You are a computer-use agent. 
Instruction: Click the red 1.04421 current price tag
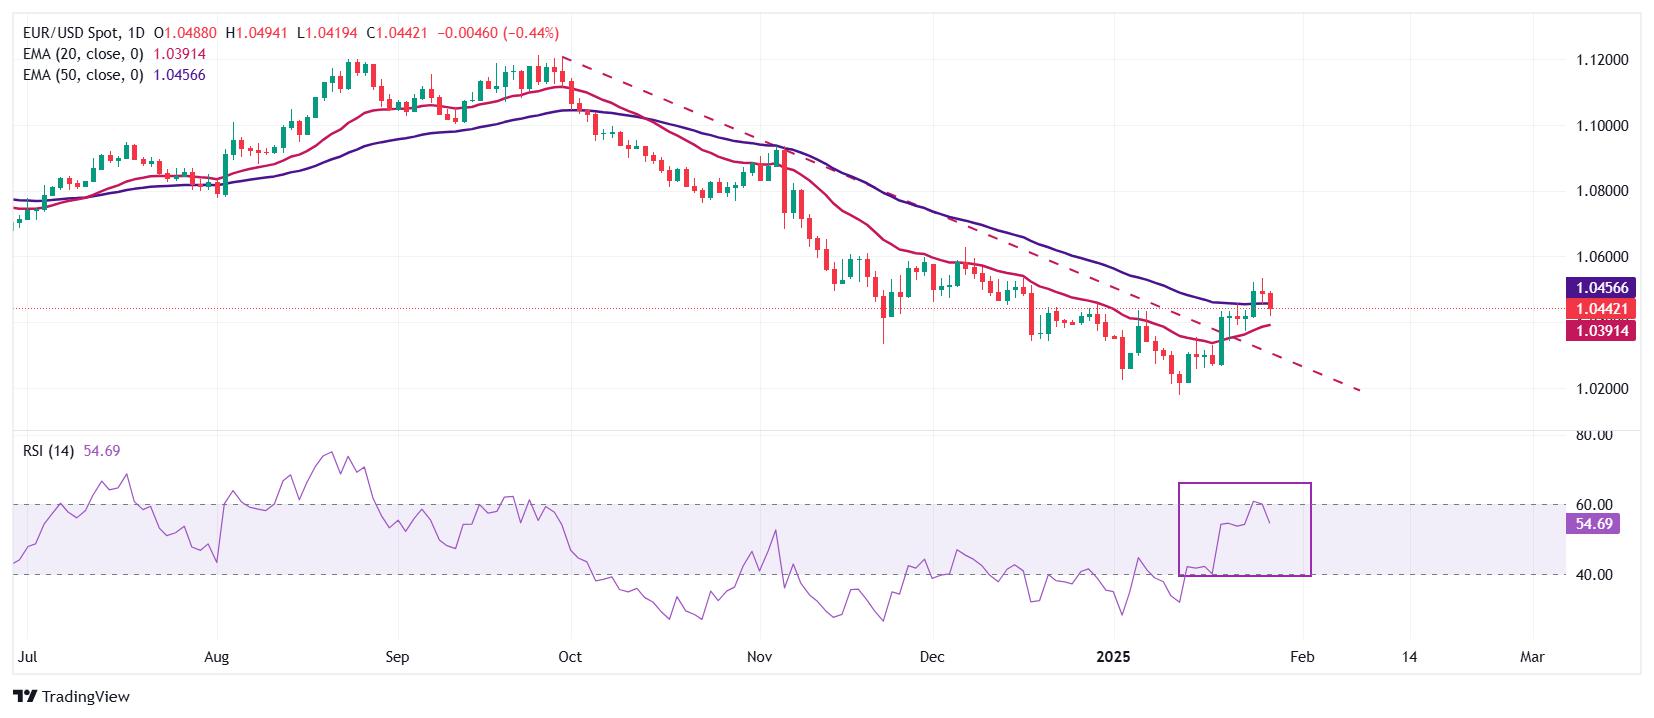click(x=1600, y=310)
